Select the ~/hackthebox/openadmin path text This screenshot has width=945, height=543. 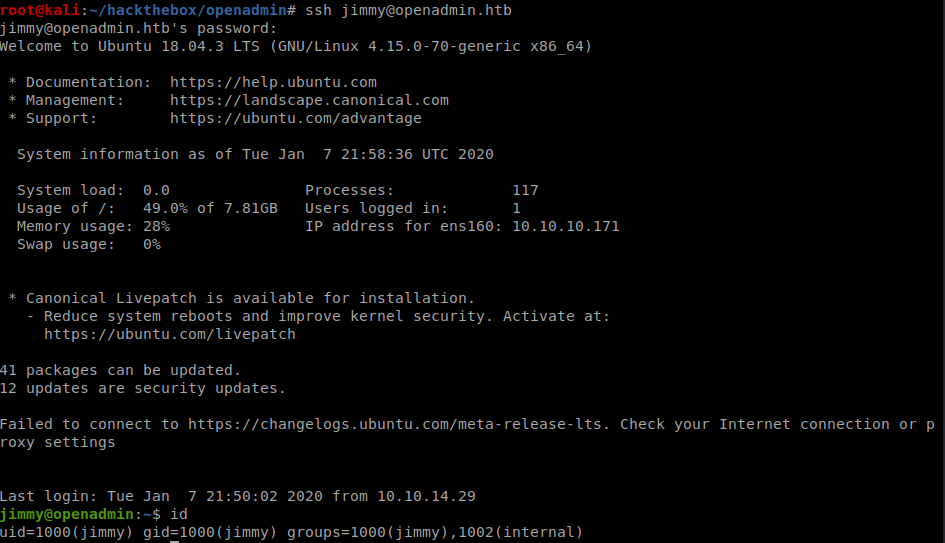(188, 10)
